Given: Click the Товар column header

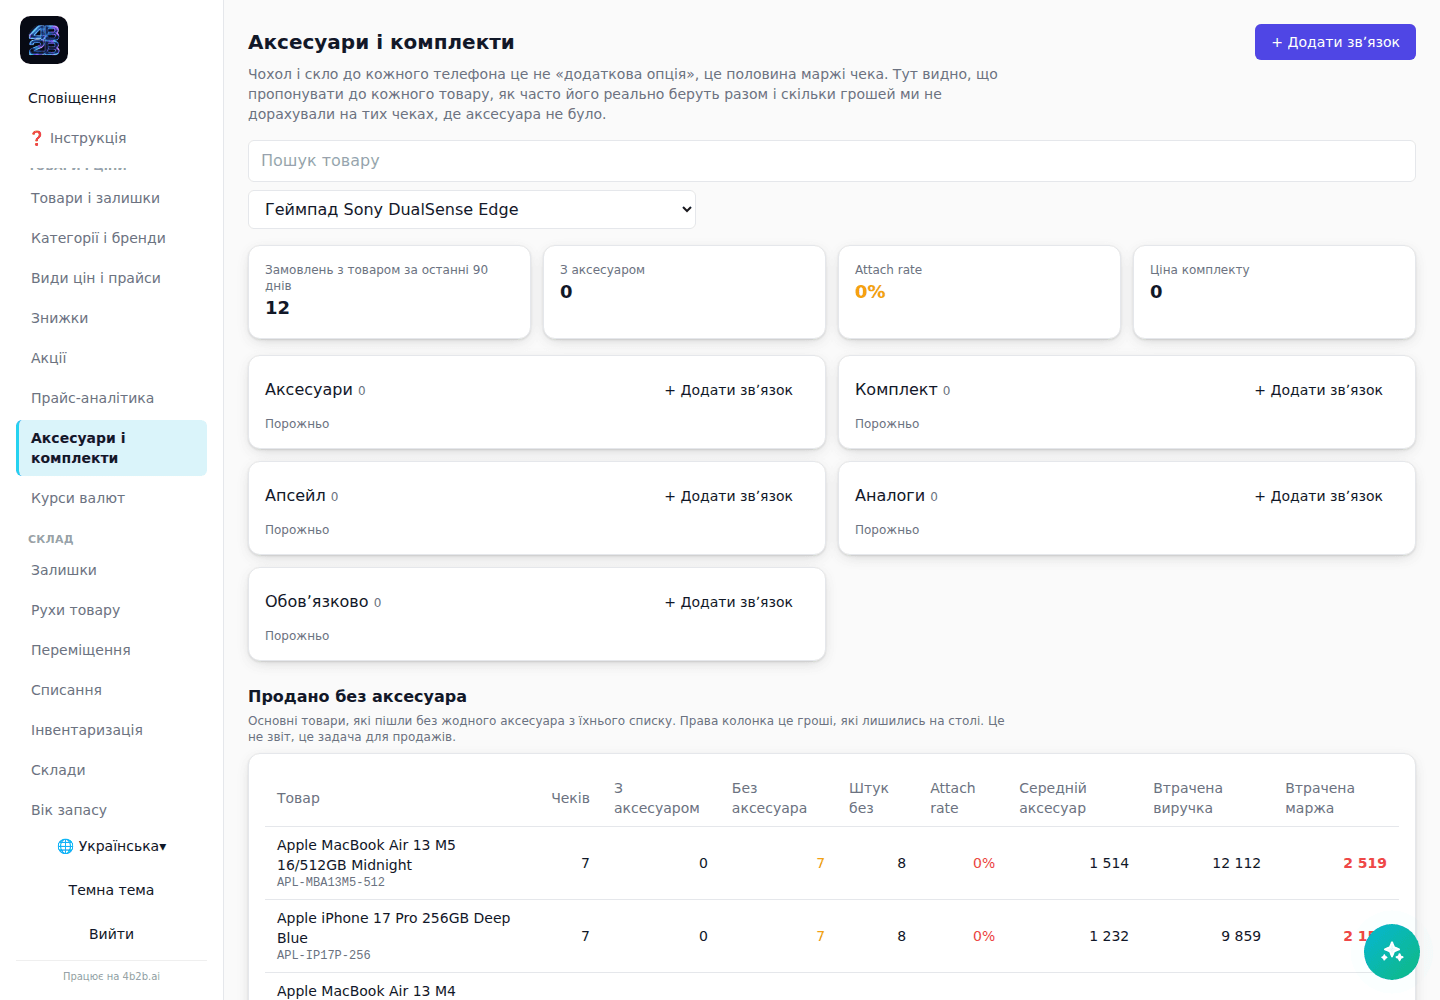Looking at the screenshot, I should pos(298,798).
